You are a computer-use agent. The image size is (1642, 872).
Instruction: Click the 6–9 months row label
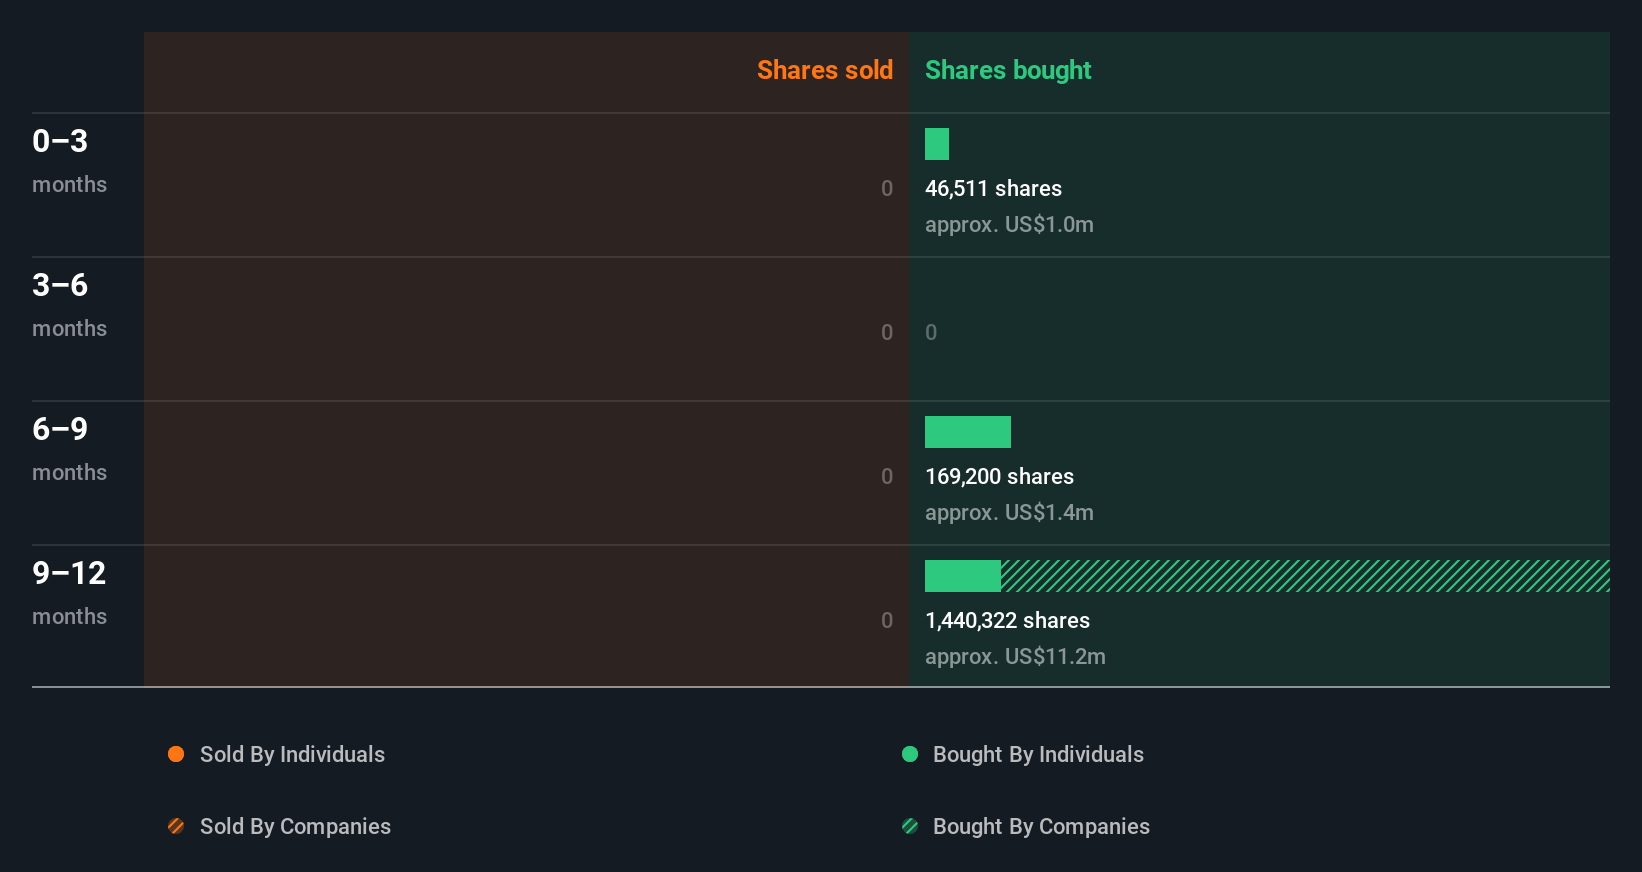[x=69, y=449]
